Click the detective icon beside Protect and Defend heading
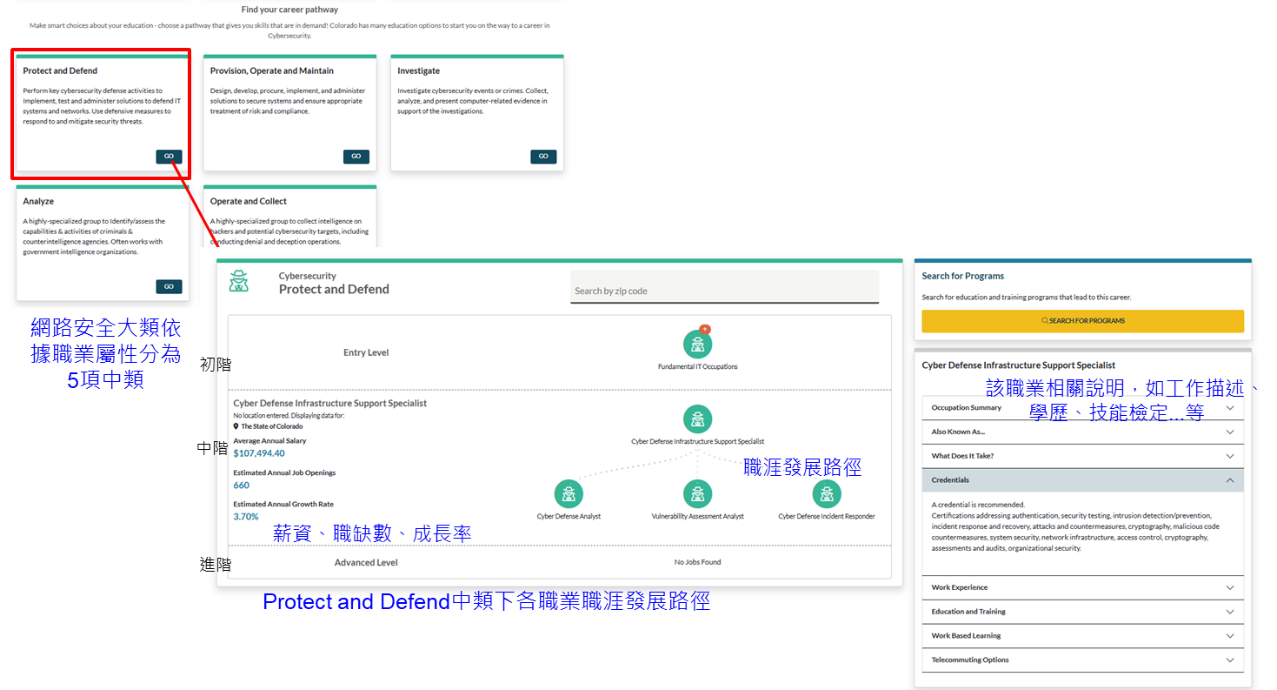The height and width of the screenshot is (690, 1277). tap(238, 279)
